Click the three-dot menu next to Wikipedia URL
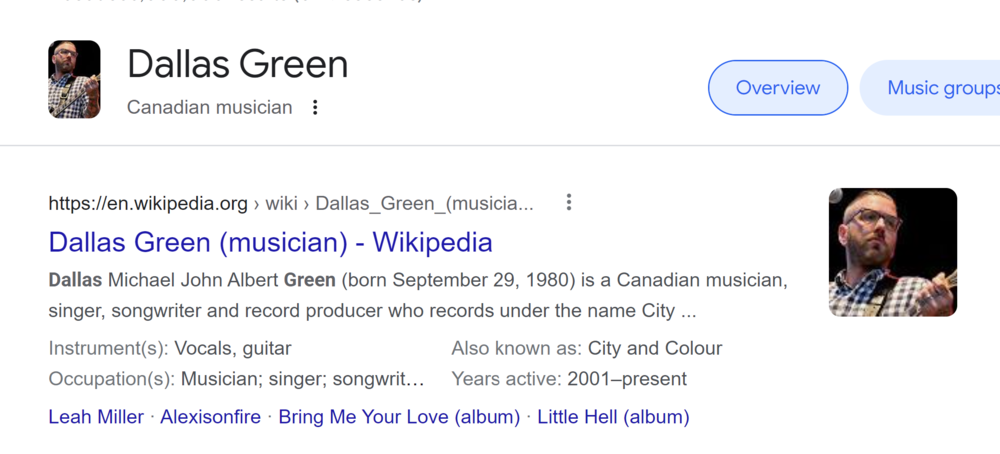This screenshot has height=454, width=1000. (x=568, y=203)
